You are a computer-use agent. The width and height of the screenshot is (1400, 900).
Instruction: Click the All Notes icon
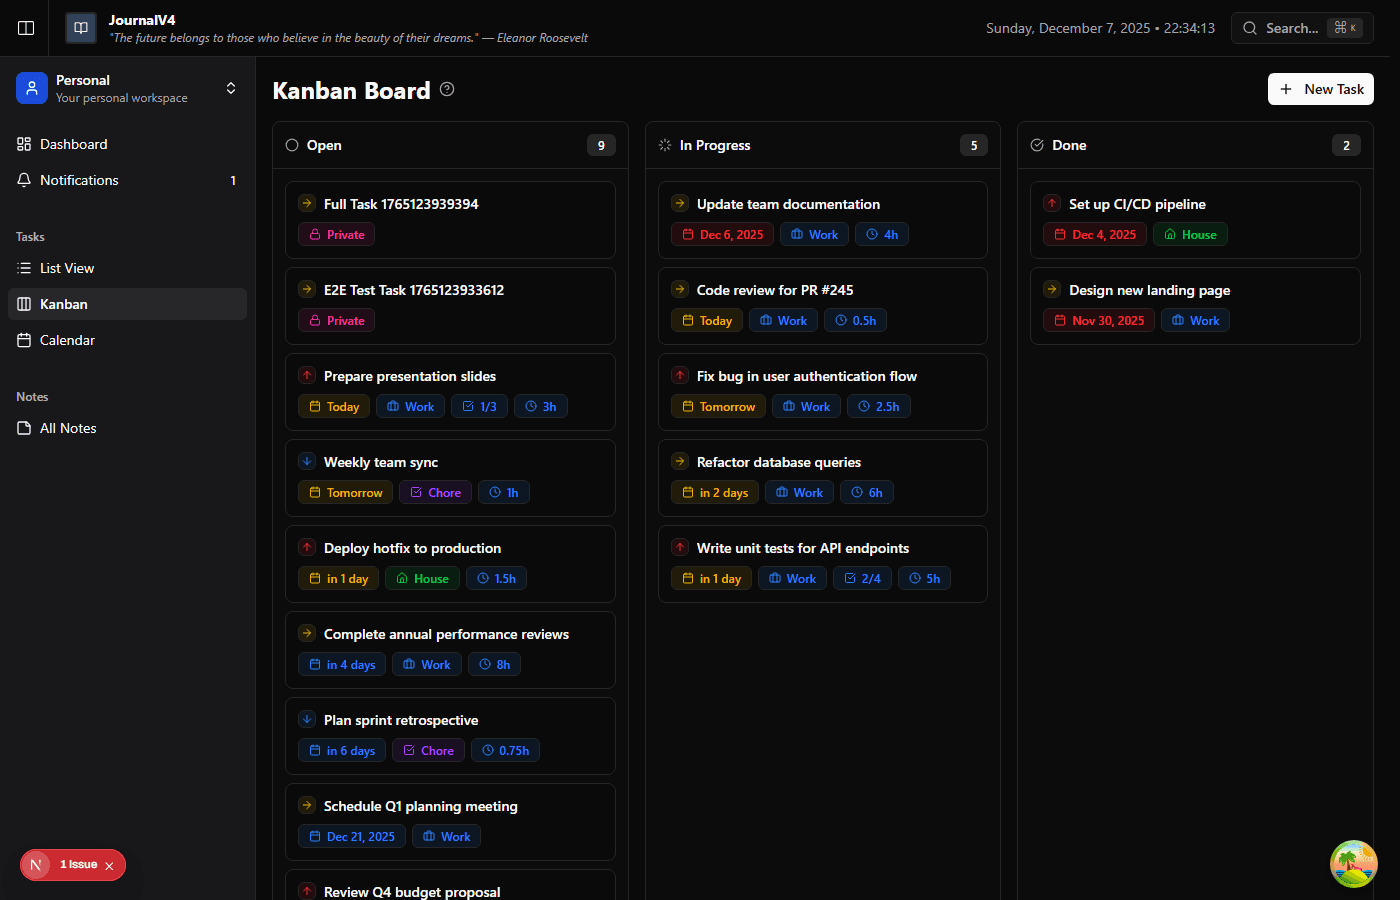point(22,428)
